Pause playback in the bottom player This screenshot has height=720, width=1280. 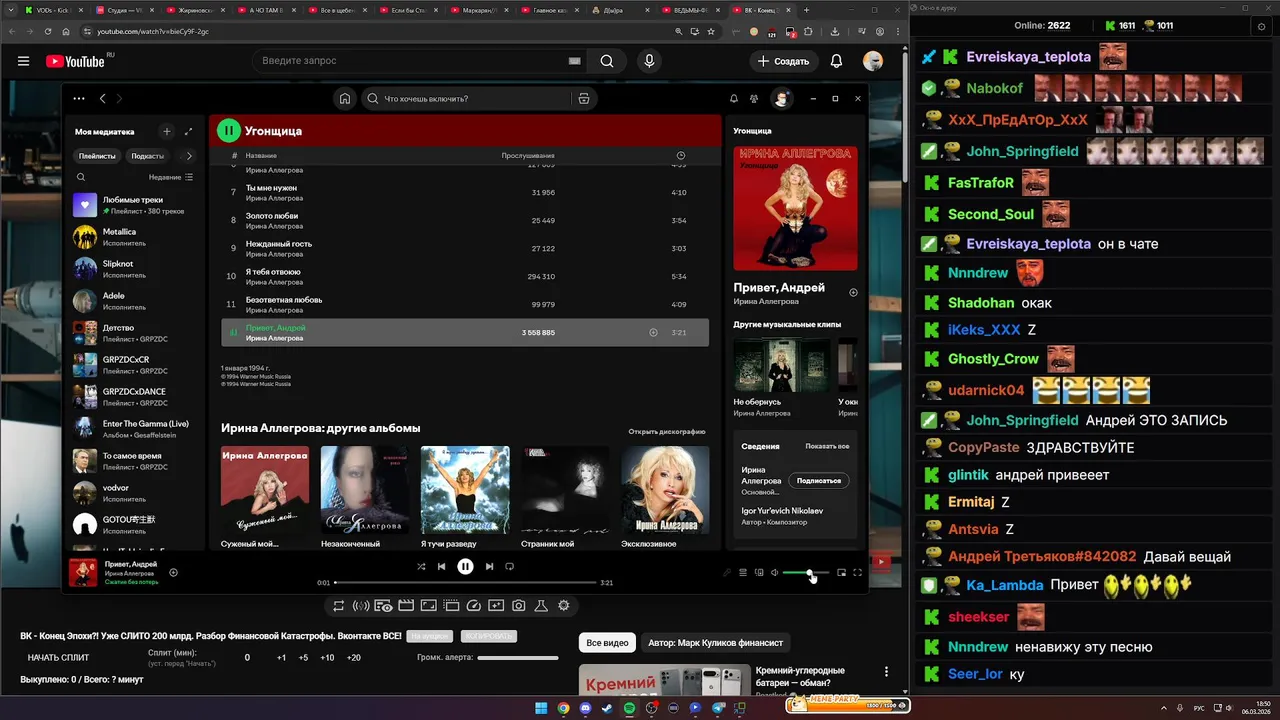coord(465,566)
